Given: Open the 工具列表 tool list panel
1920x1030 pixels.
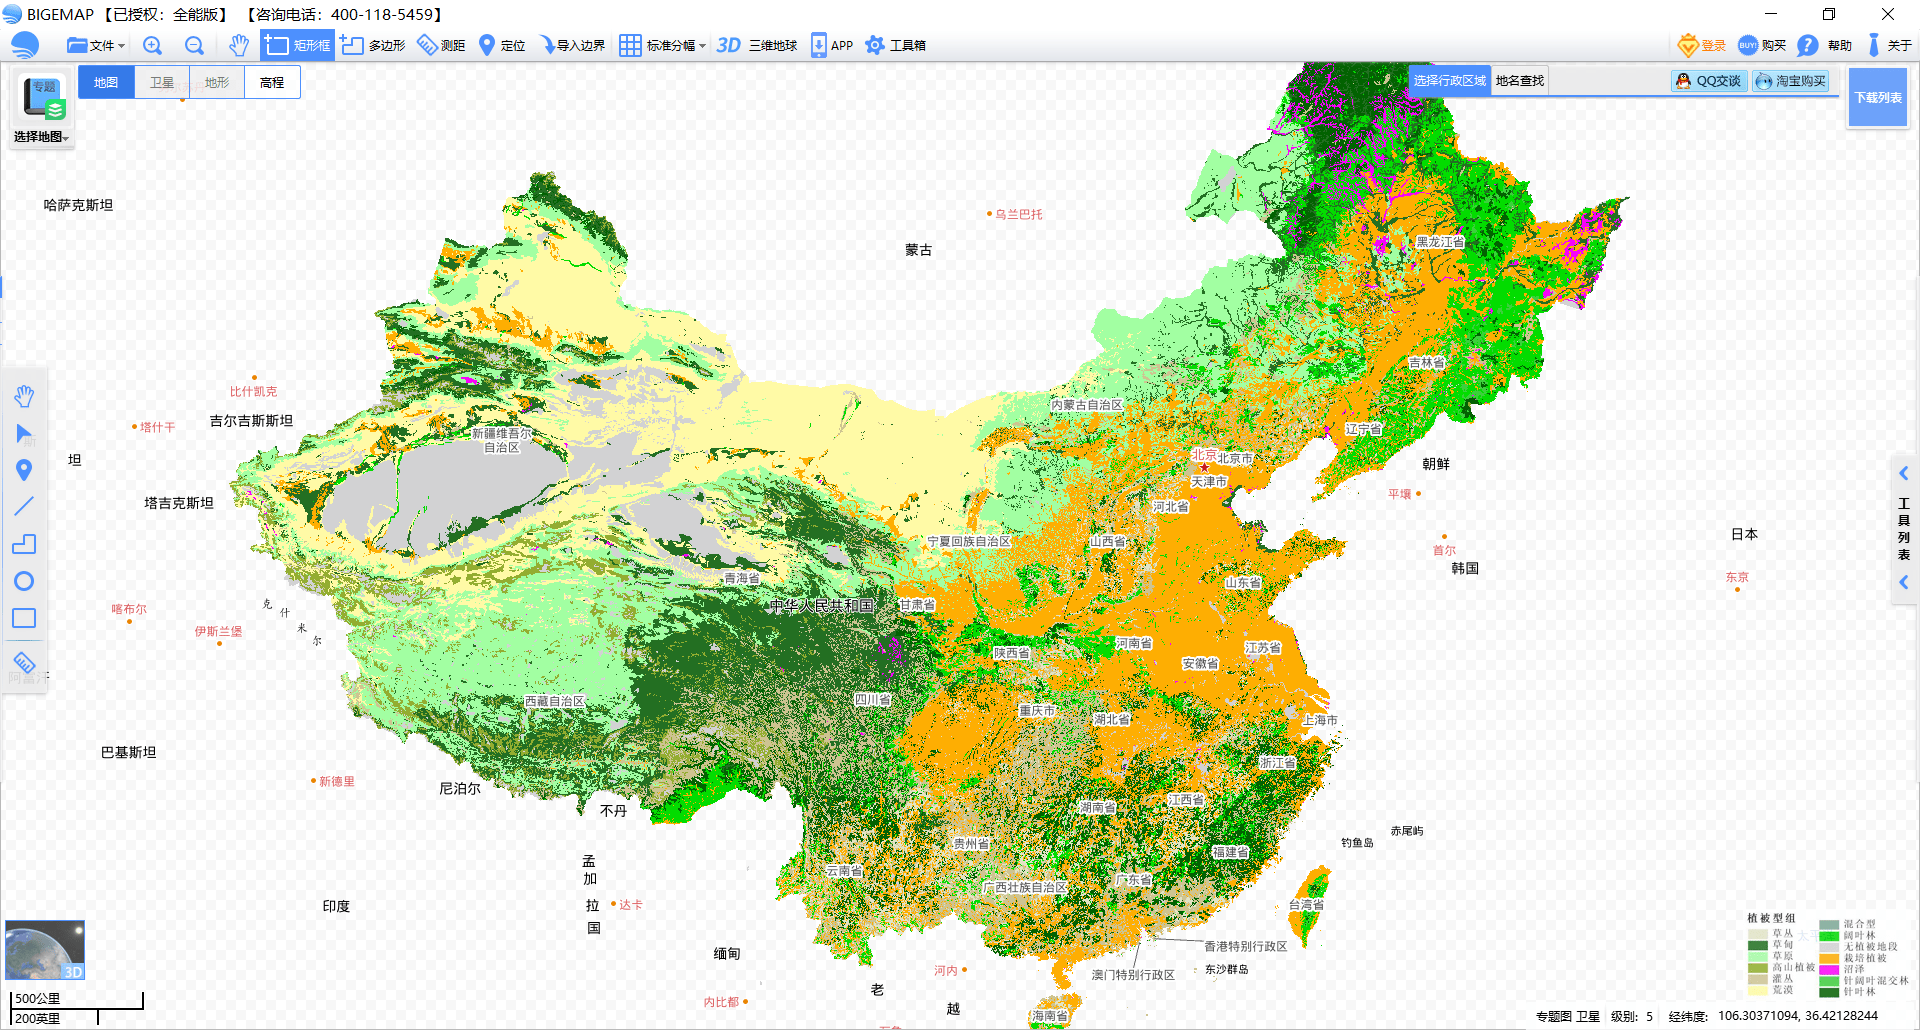Looking at the screenshot, I should [1904, 528].
